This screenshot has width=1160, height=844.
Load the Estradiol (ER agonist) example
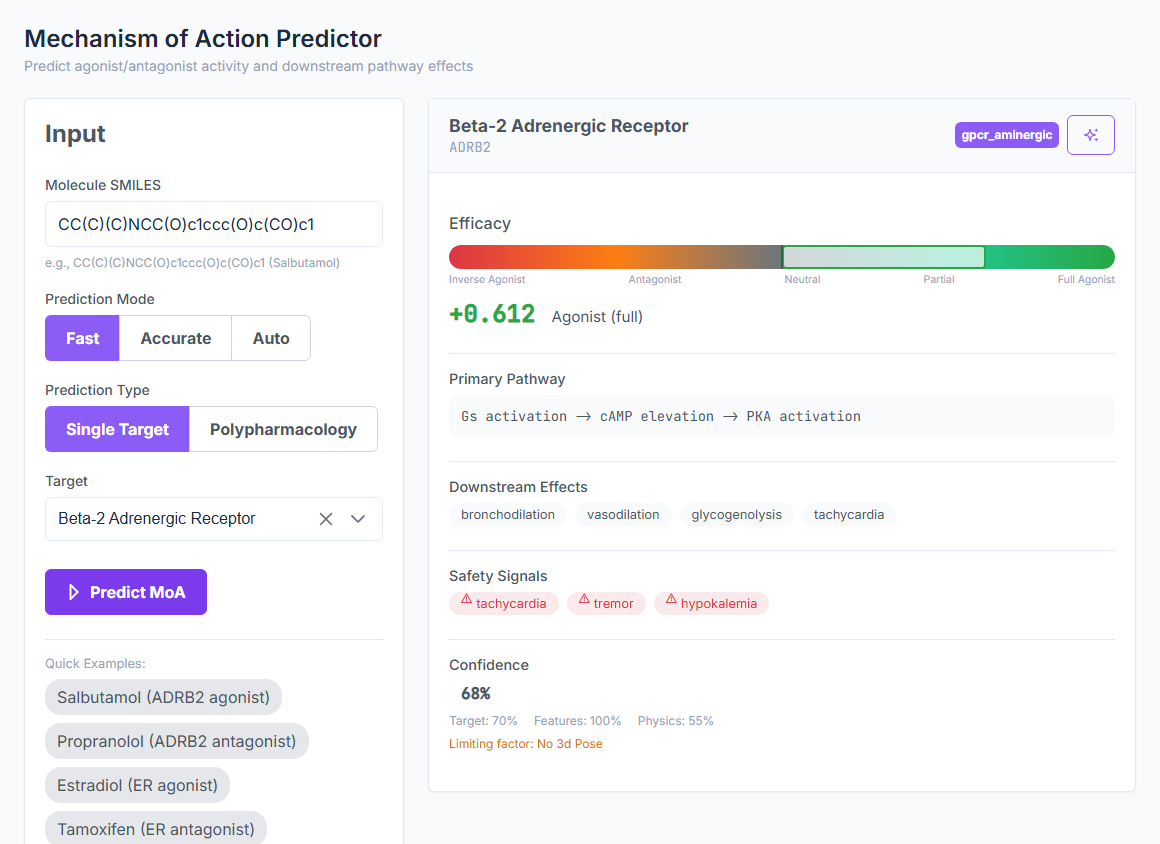pos(138,785)
